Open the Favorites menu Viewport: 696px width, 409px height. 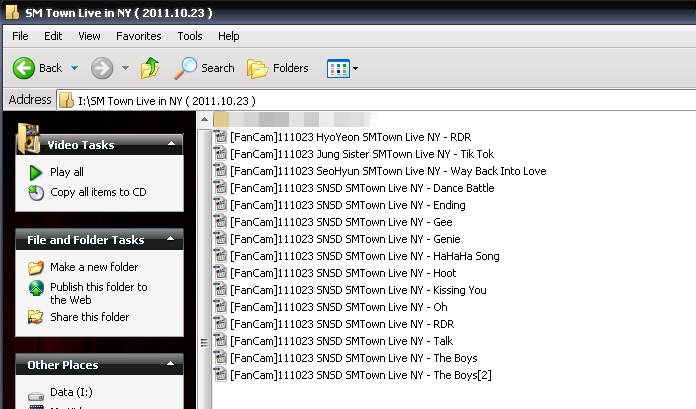coord(138,36)
